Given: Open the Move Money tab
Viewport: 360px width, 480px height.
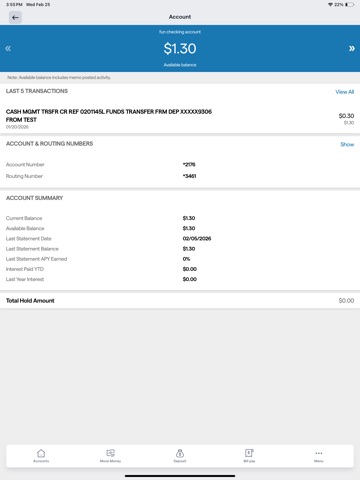Looking at the screenshot, I should (x=110, y=456).
